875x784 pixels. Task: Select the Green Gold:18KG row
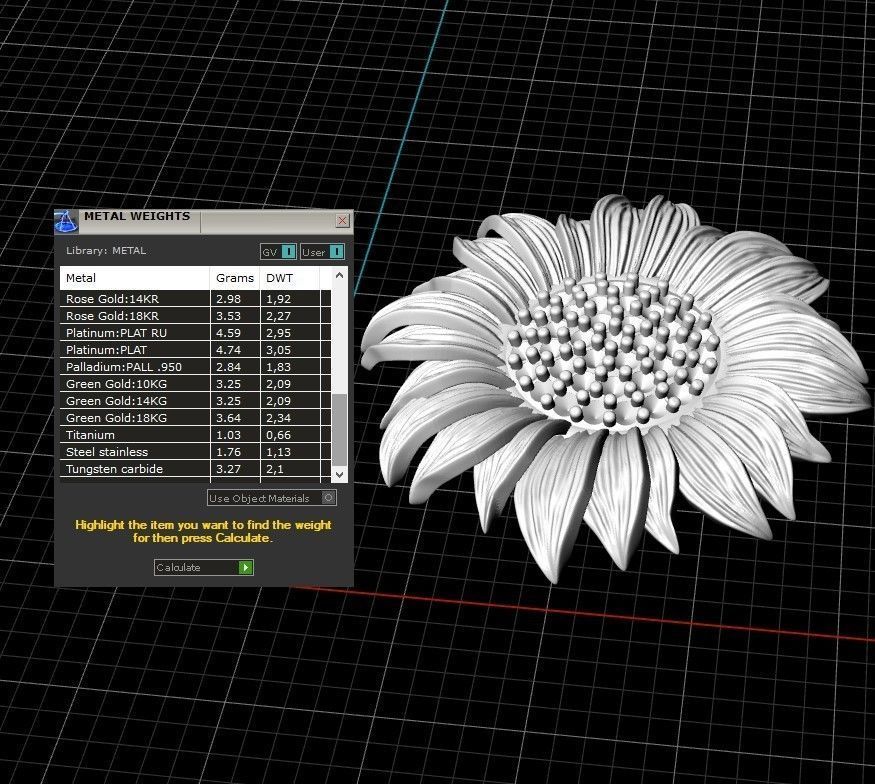pos(195,418)
